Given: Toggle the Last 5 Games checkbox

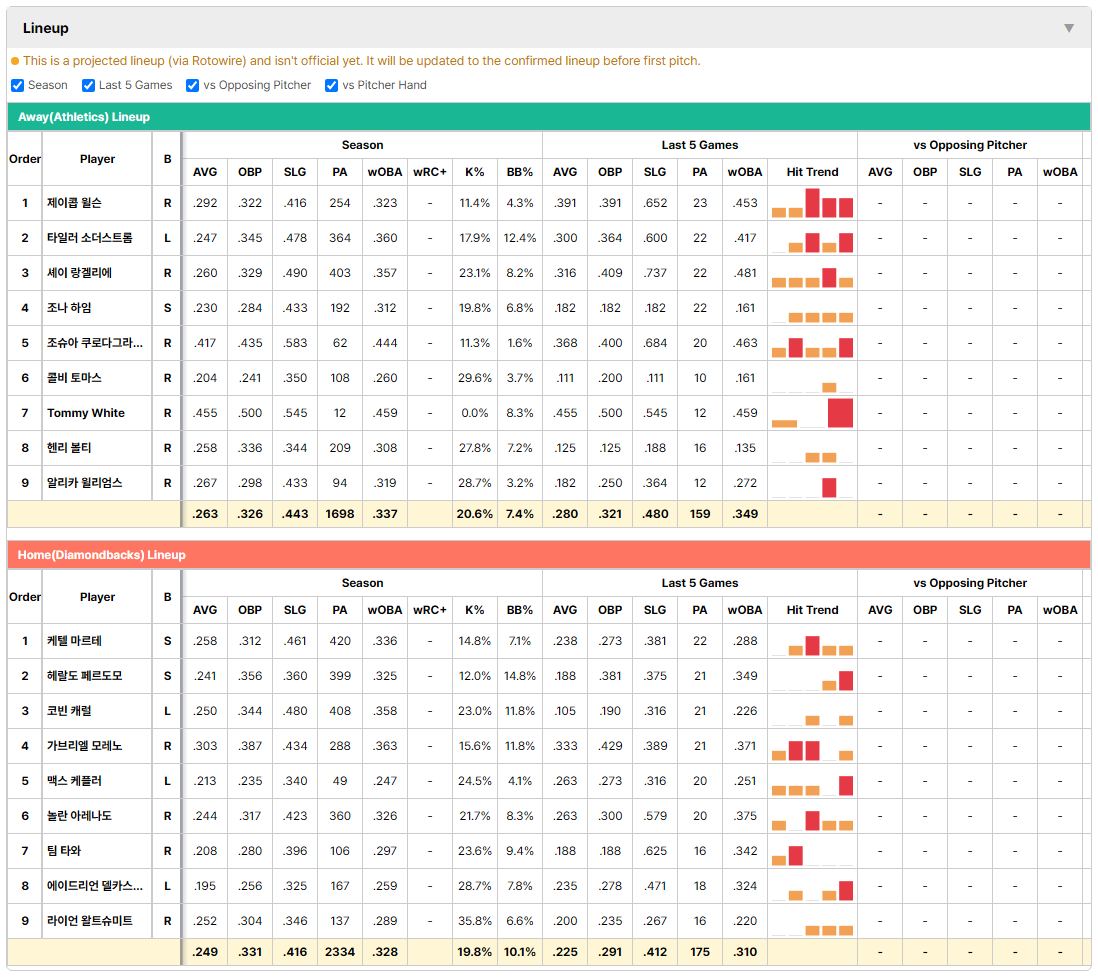Looking at the screenshot, I should 88,85.
